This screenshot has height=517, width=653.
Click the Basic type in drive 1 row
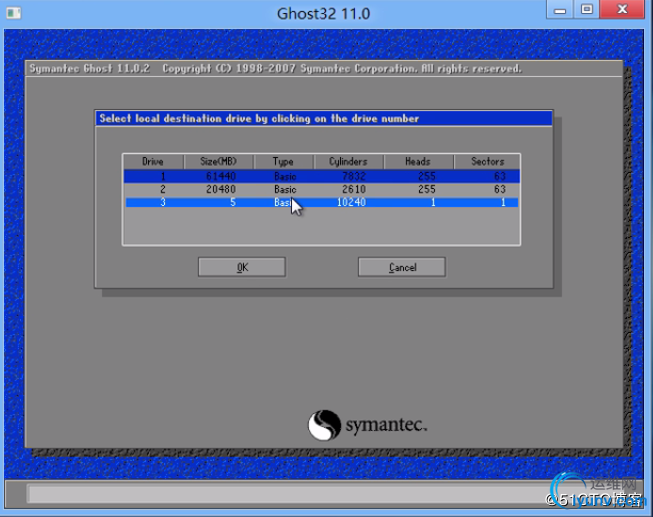[x=285, y=176]
